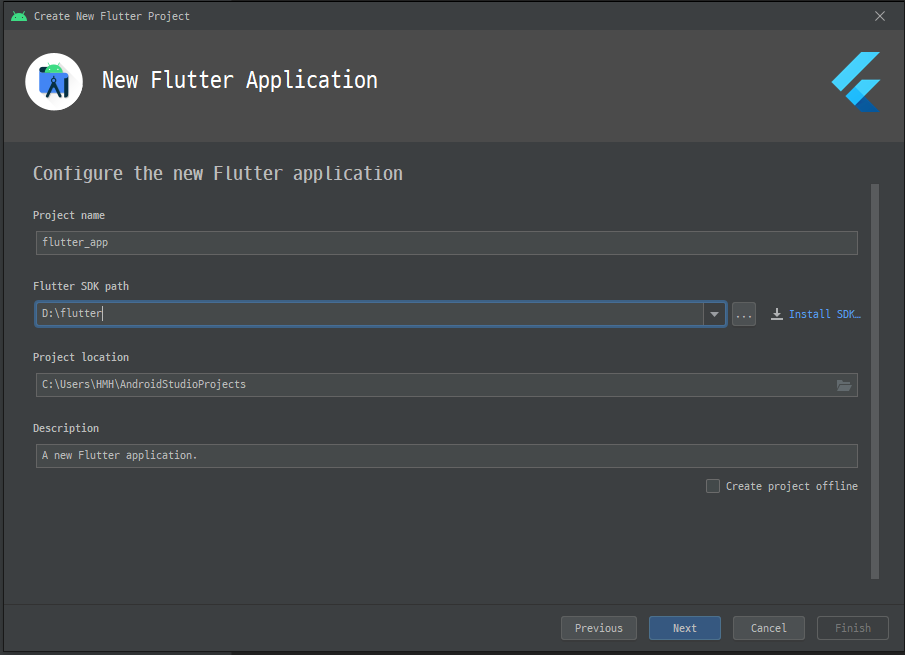Image resolution: width=905 pixels, height=655 pixels.
Task: Click the 'Description' label
Action: [x=66, y=428]
